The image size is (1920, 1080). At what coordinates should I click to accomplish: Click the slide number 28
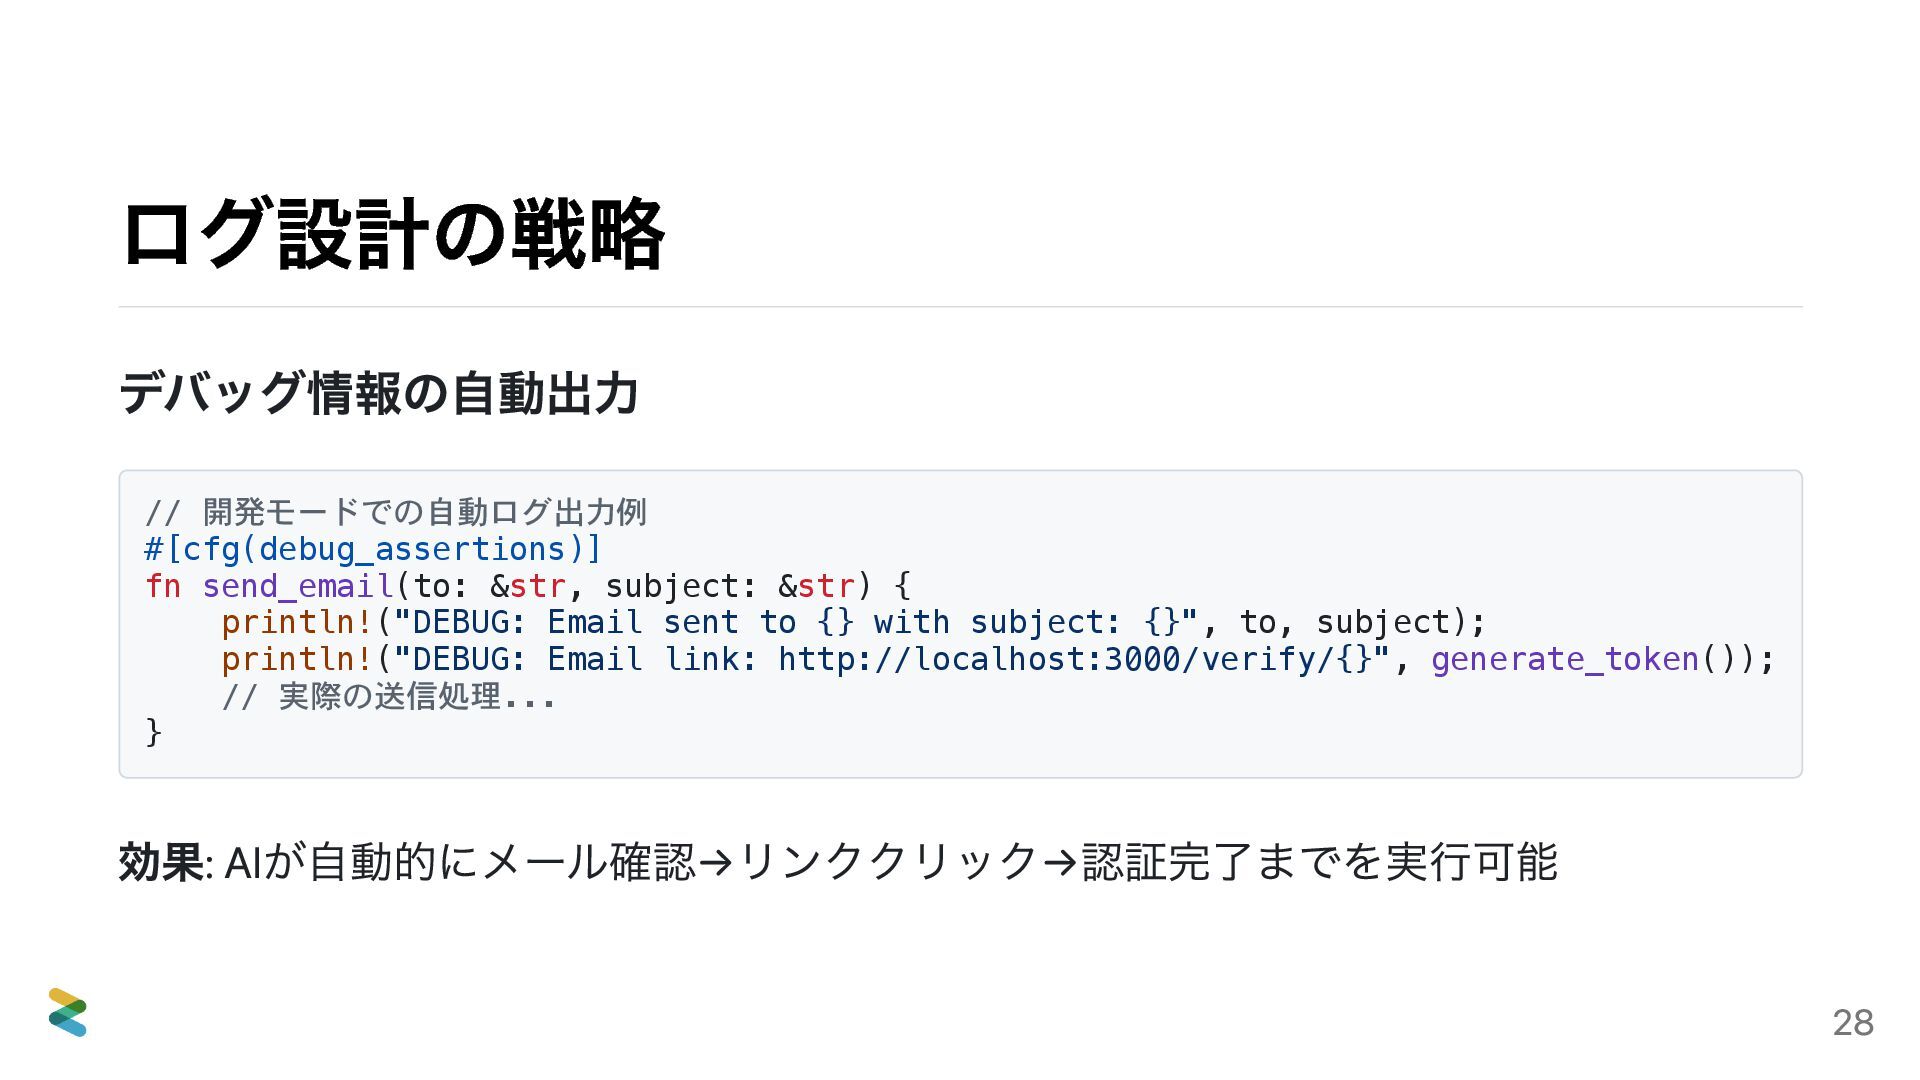pos(1853,1022)
